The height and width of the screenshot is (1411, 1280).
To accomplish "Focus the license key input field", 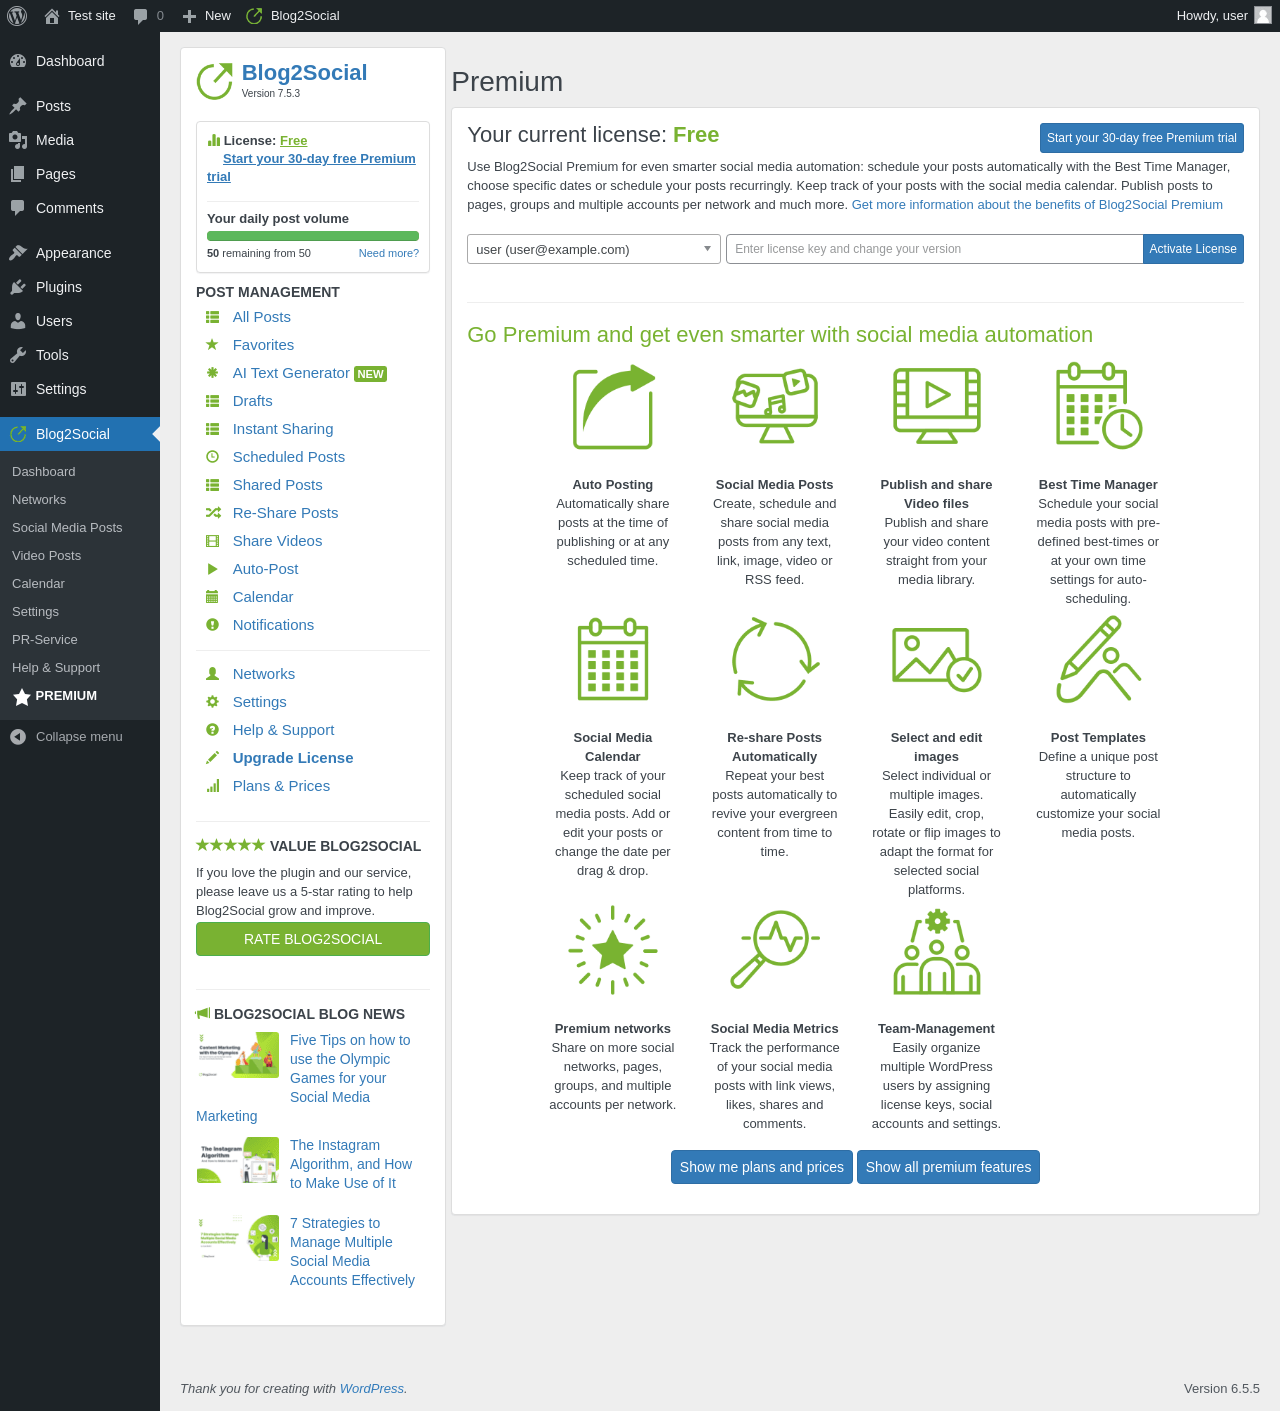I will point(935,249).
